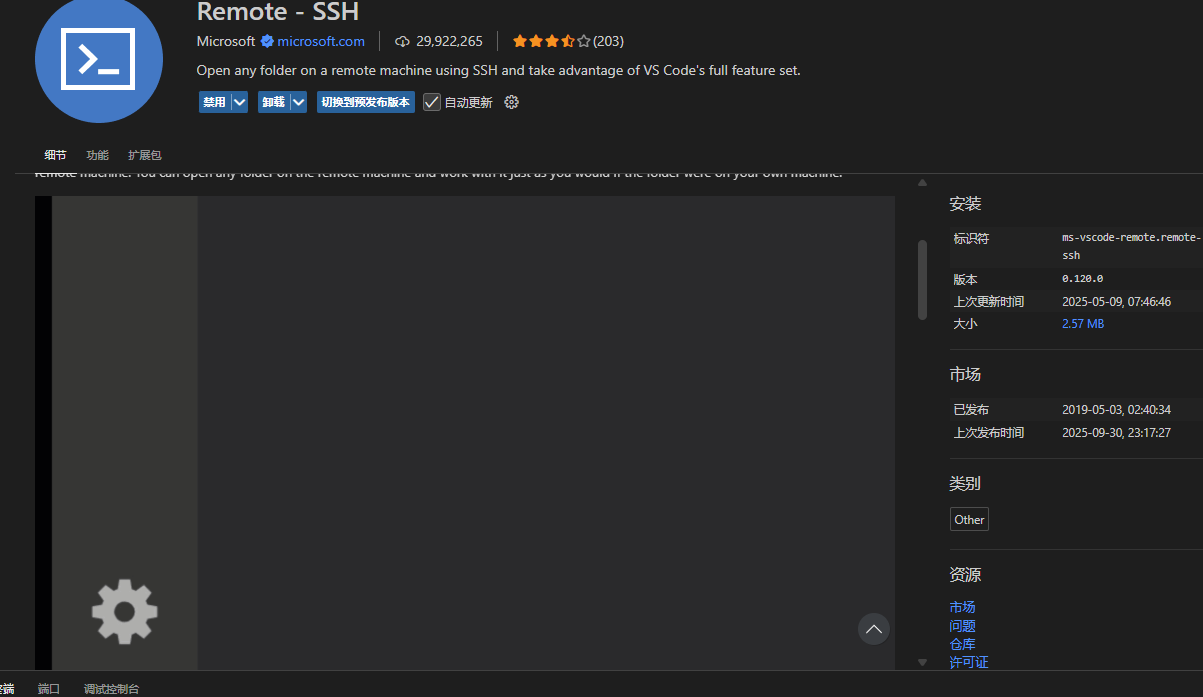
Task: Click the Remote - SSH title
Action: tap(277, 11)
